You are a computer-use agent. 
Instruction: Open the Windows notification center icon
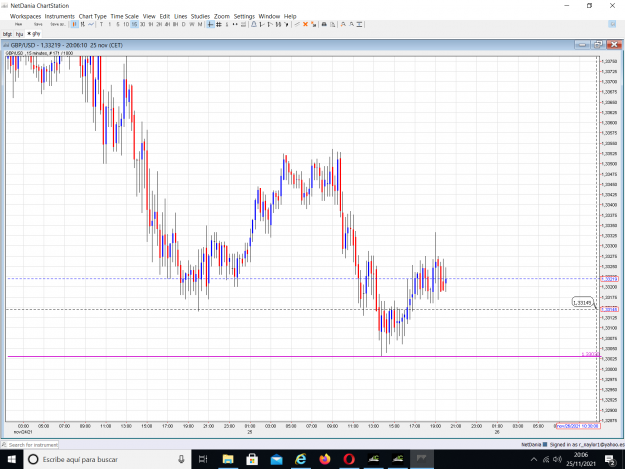(610, 459)
